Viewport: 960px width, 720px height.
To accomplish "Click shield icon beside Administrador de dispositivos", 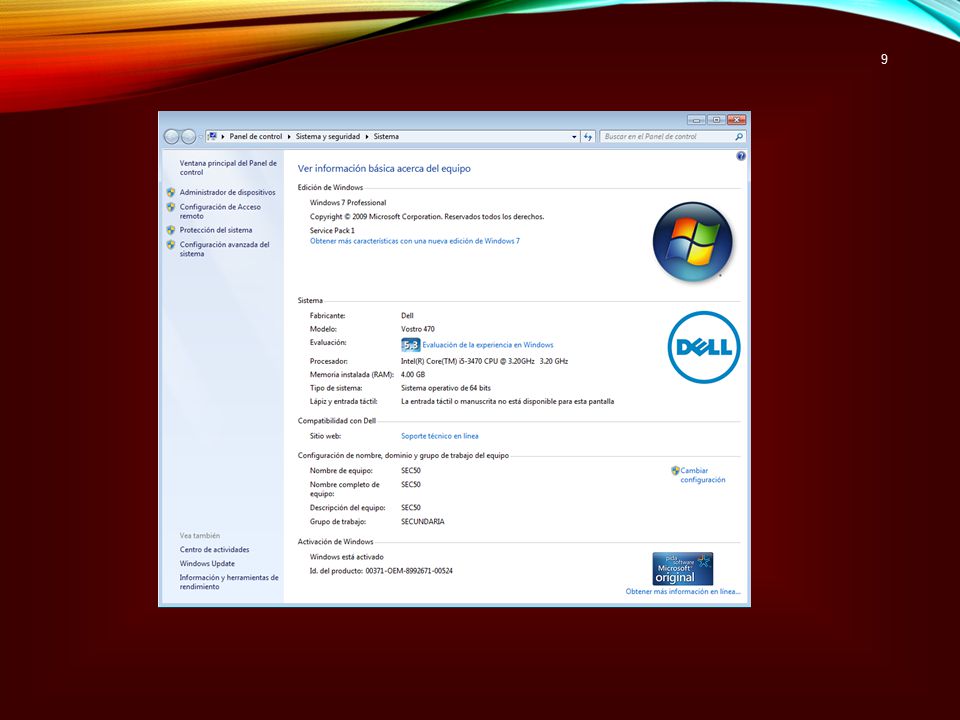I will pyautogui.click(x=171, y=192).
